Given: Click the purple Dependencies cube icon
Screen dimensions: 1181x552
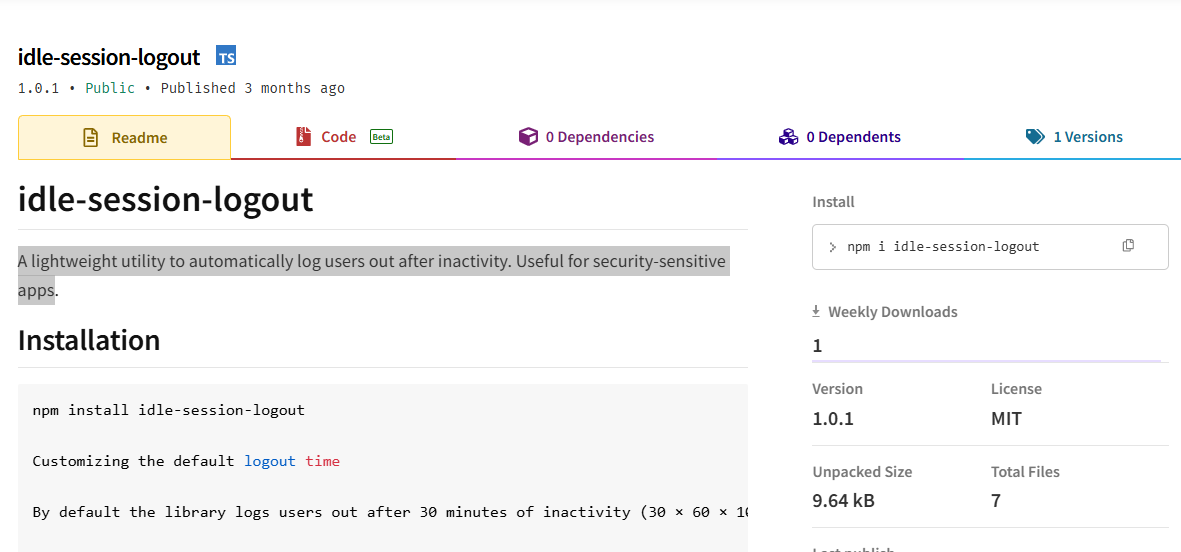Looking at the screenshot, I should pos(528,137).
